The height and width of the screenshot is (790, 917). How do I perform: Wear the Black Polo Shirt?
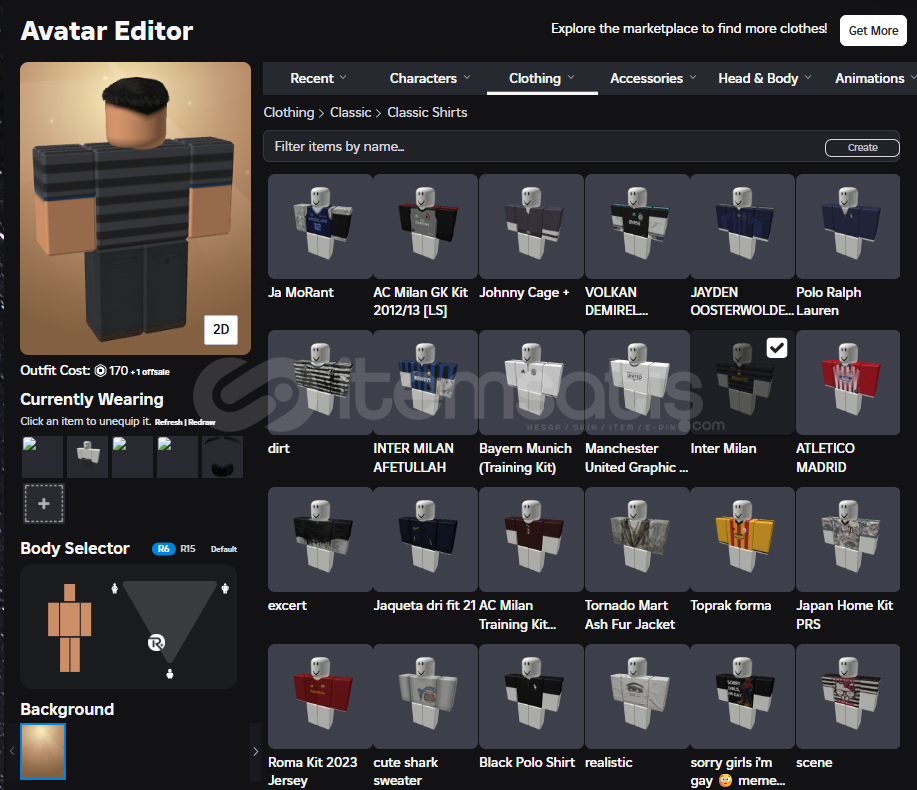[x=531, y=696]
